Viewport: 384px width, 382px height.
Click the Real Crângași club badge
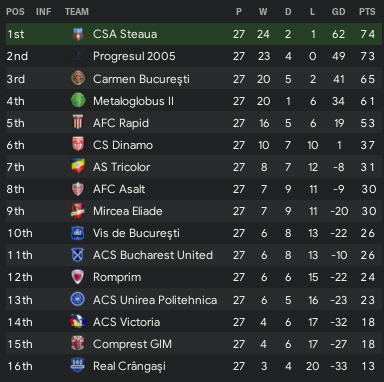(78, 366)
